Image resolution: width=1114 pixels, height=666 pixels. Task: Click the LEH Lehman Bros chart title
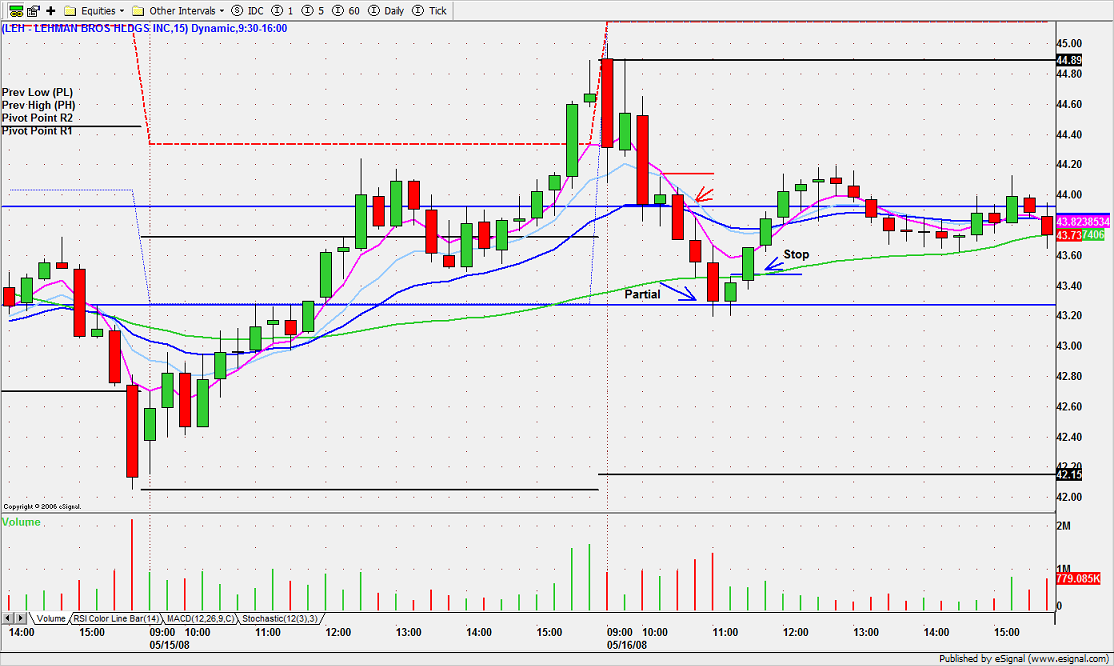click(144, 28)
